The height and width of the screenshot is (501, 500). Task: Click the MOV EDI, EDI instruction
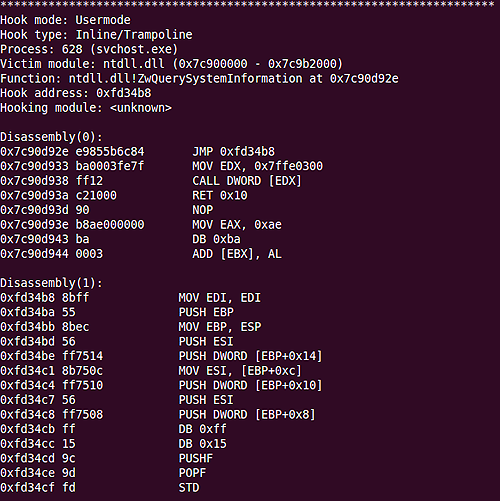(220, 298)
